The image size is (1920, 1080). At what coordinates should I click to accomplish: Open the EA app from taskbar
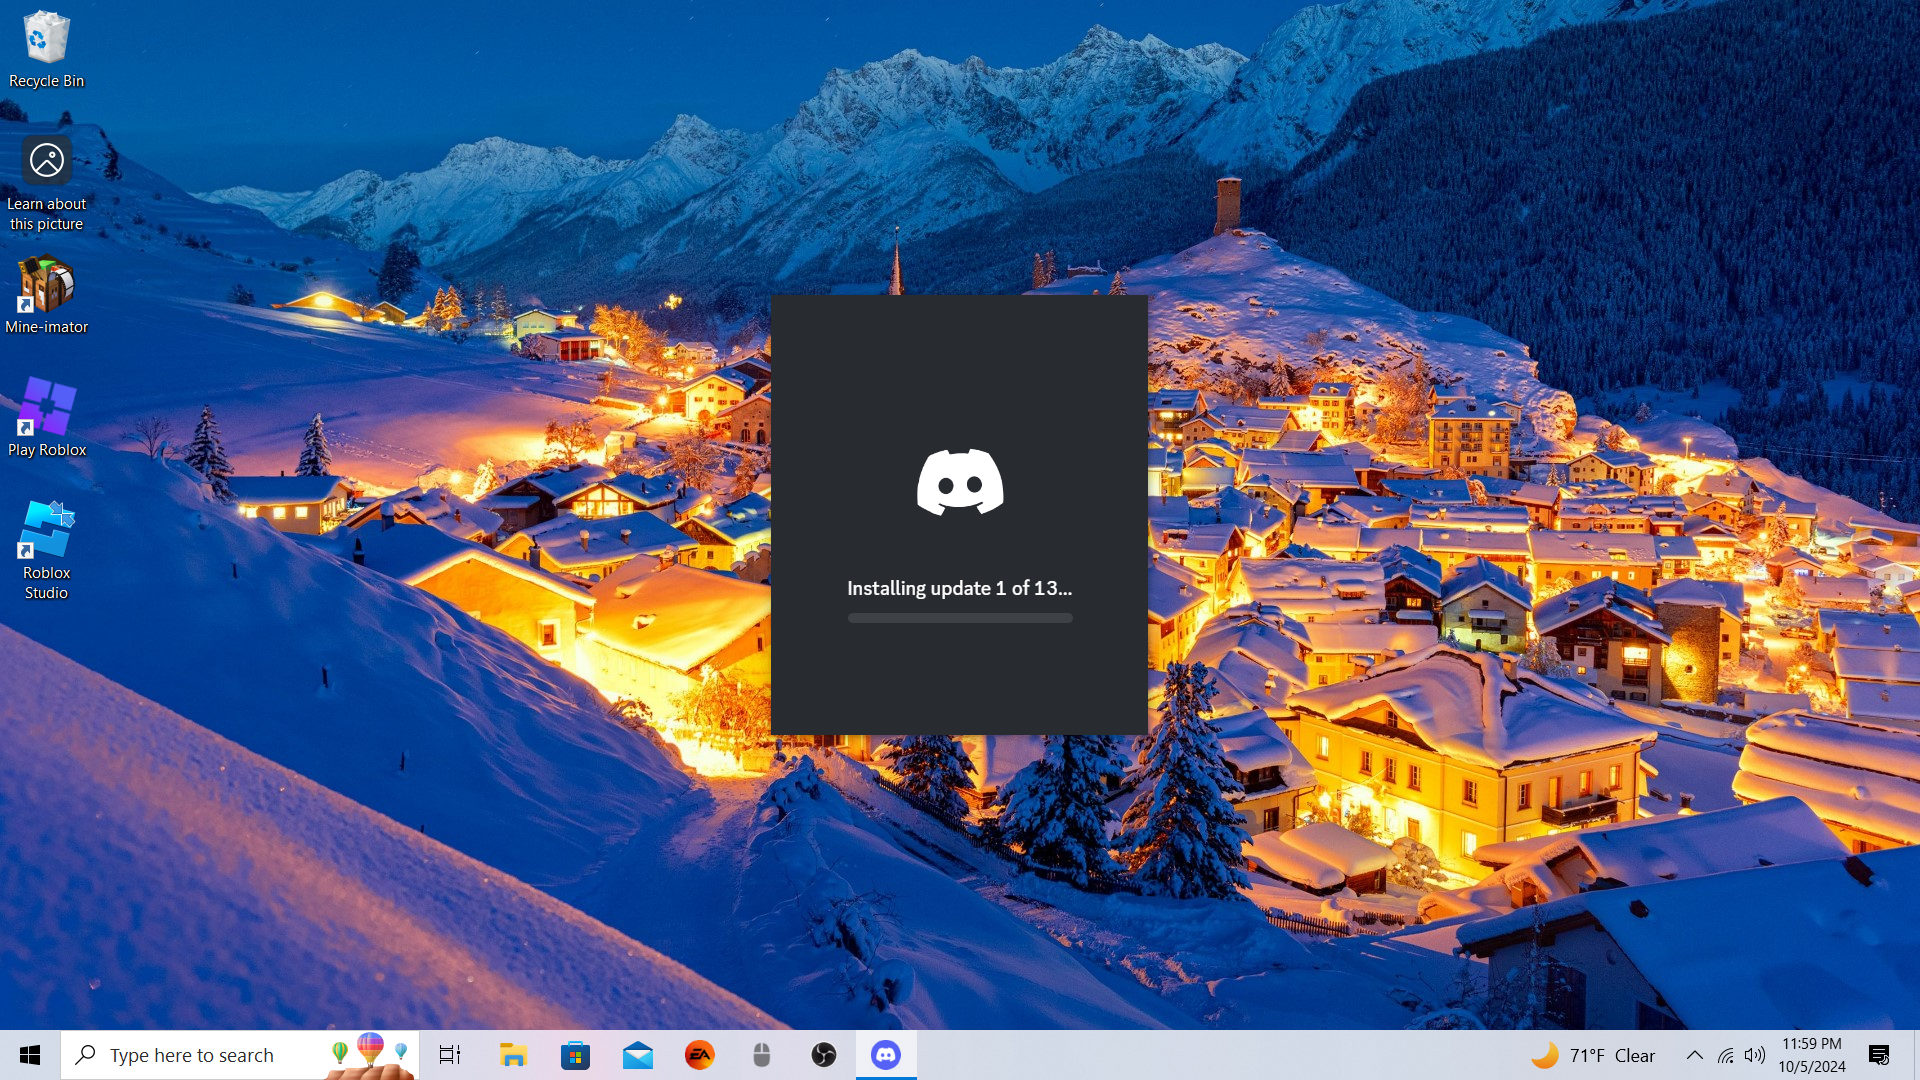[x=700, y=1055]
